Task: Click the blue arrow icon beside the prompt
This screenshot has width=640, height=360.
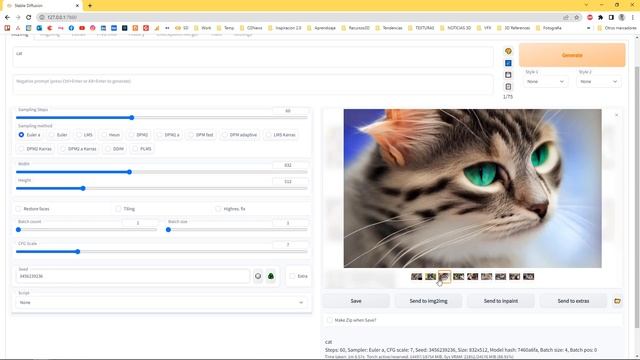Action: (508, 63)
